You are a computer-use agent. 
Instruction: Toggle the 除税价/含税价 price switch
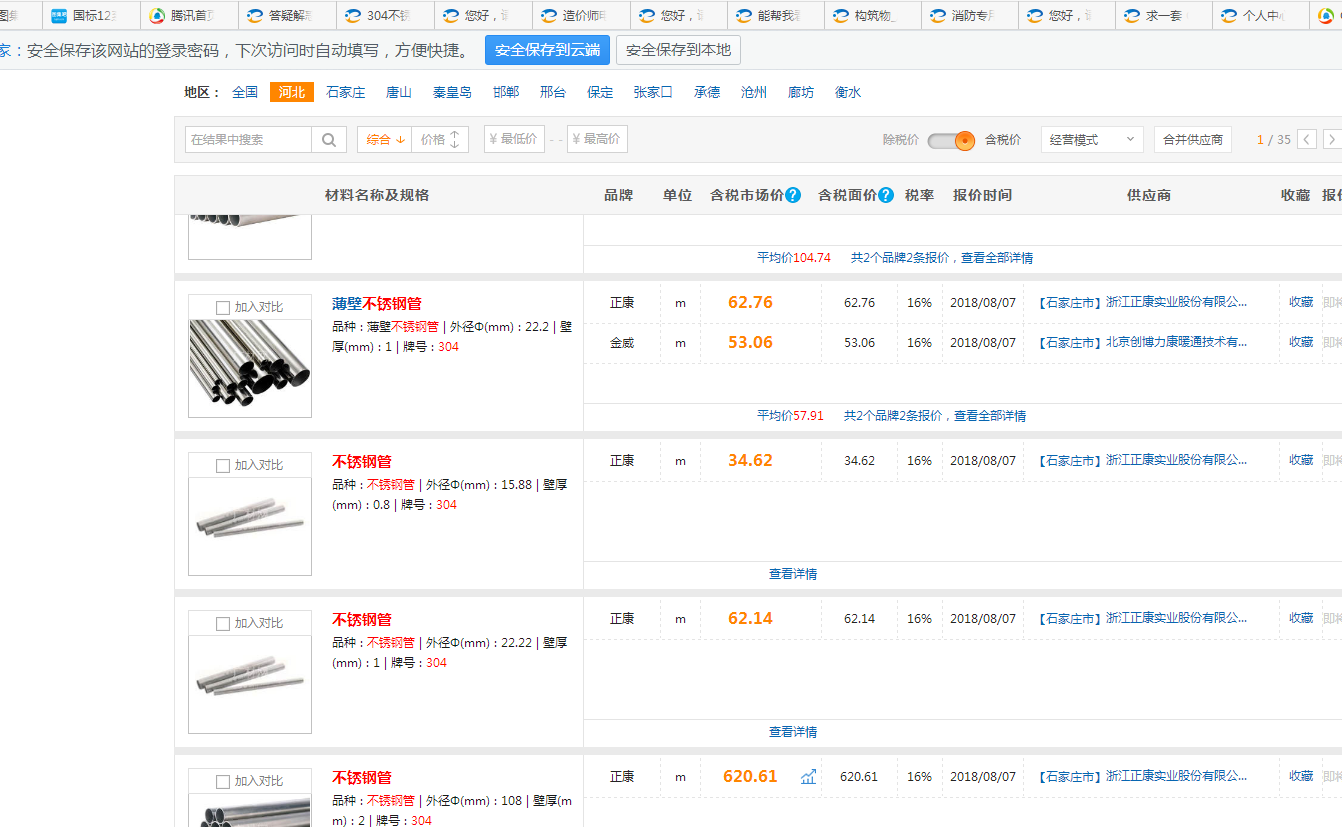pyautogui.click(x=951, y=140)
